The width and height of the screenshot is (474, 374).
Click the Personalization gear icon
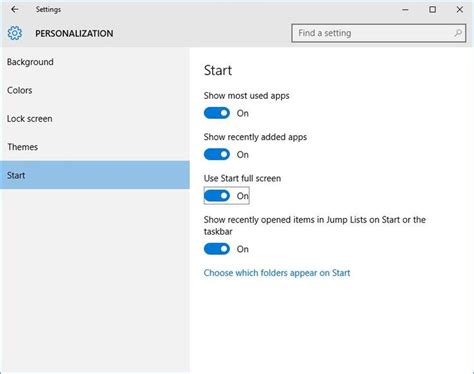pyautogui.click(x=15, y=33)
